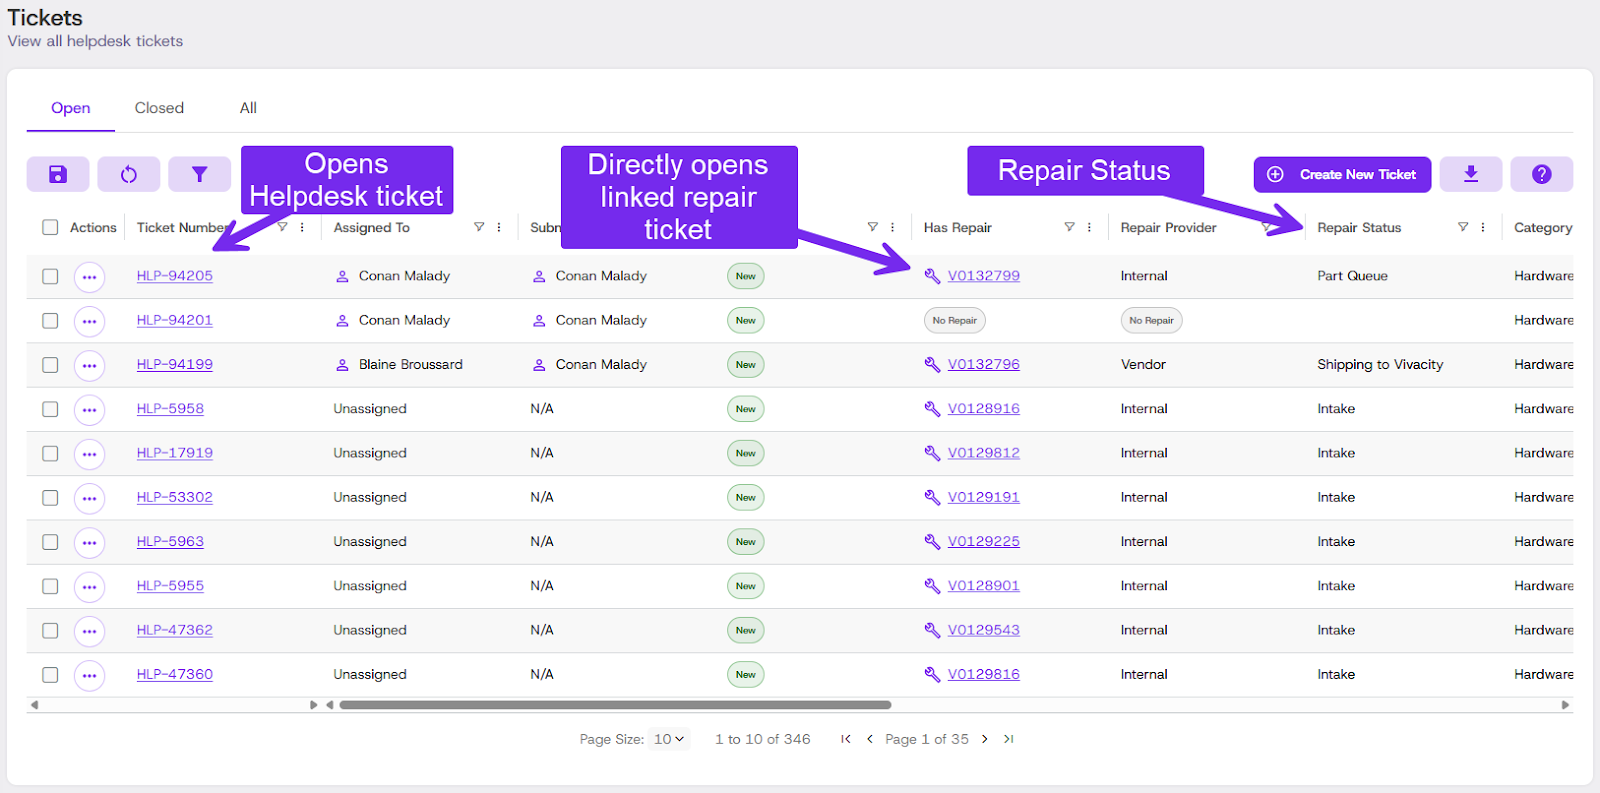Click 'Blaine Broussard' in Assigned To column

tap(411, 364)
